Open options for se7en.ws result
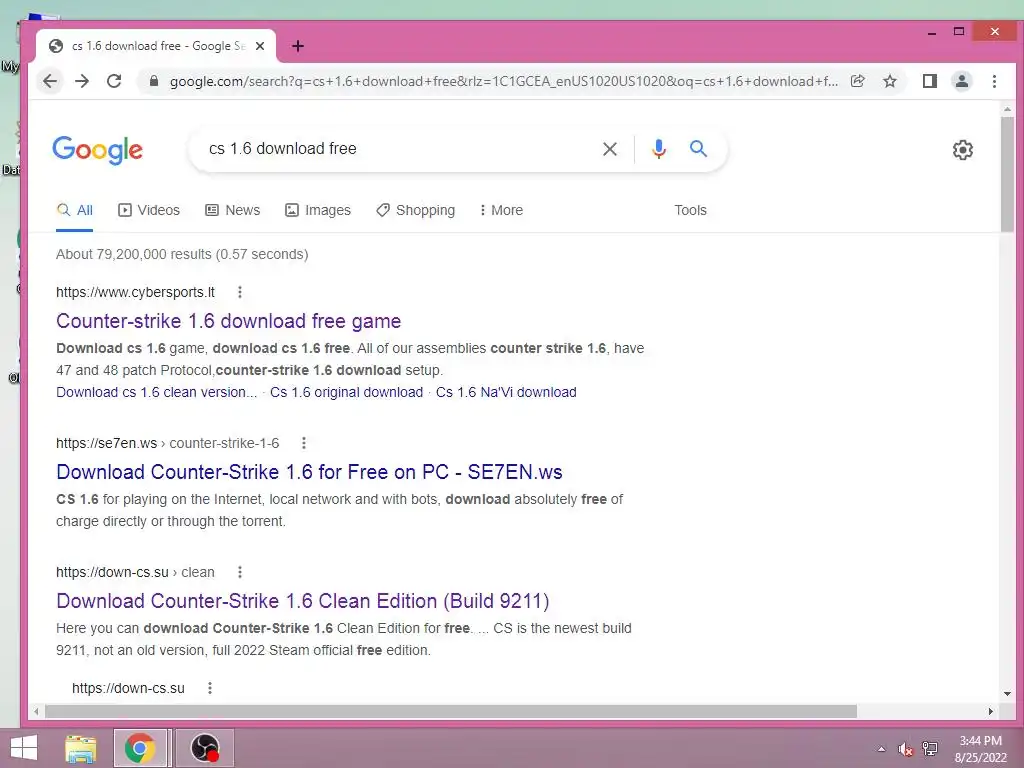 click(x=304, y=443)
